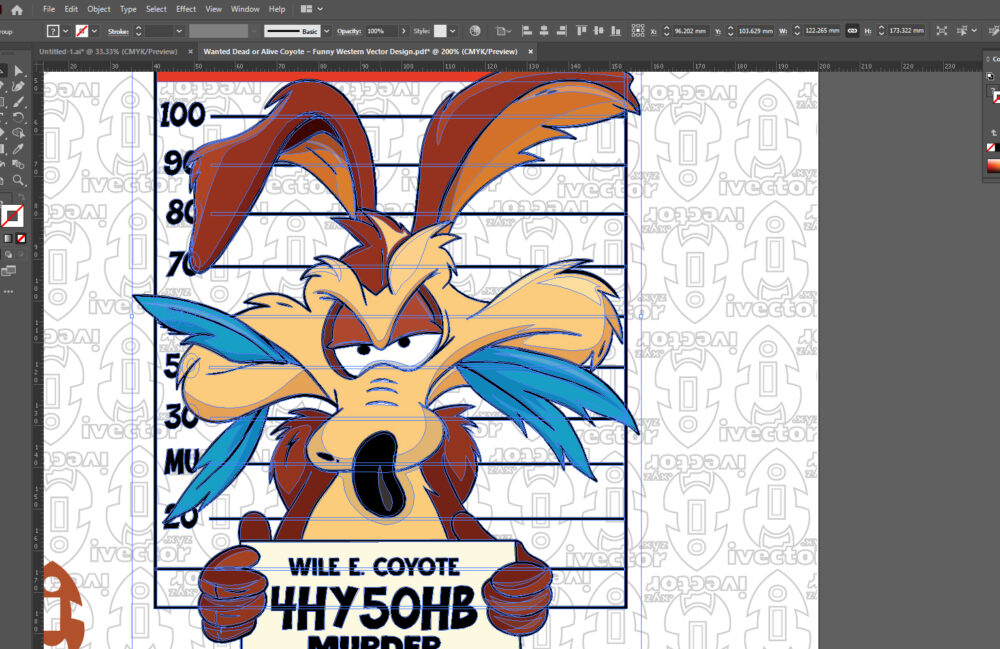The image size is (1000, 649).
Task: Set the Reference Point locator grid
Action: click(x=638, y=31)
